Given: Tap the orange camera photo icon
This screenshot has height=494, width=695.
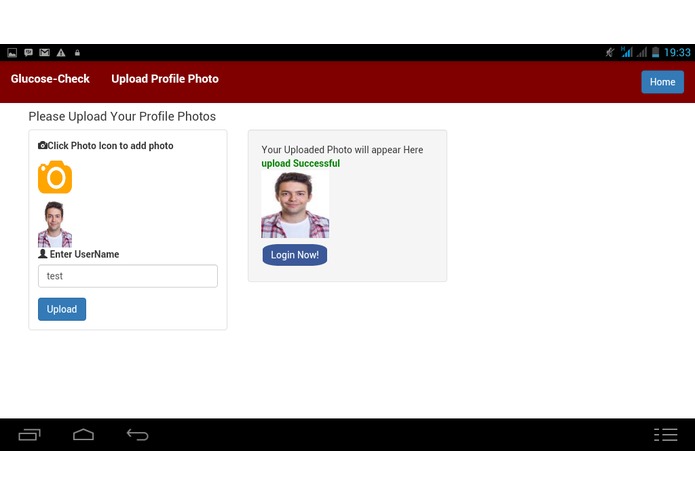Looking at the screenshot, I should pos(55,177).
